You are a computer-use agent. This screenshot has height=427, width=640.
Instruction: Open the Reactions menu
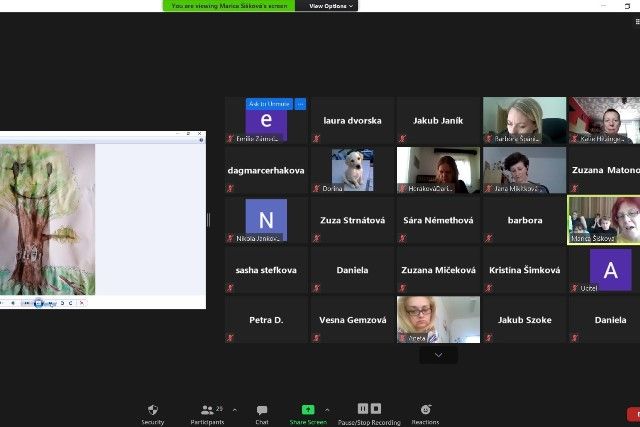pos(425,410)
